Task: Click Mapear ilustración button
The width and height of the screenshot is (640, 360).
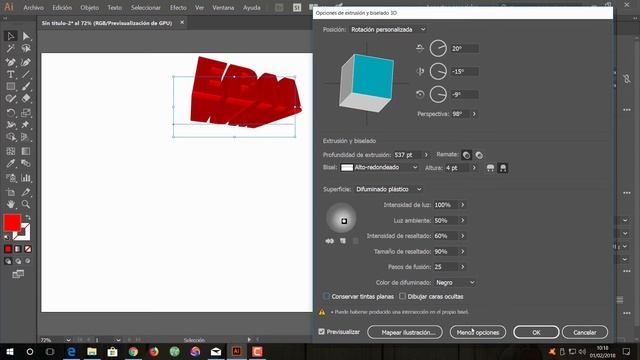Action: point(405,332)
